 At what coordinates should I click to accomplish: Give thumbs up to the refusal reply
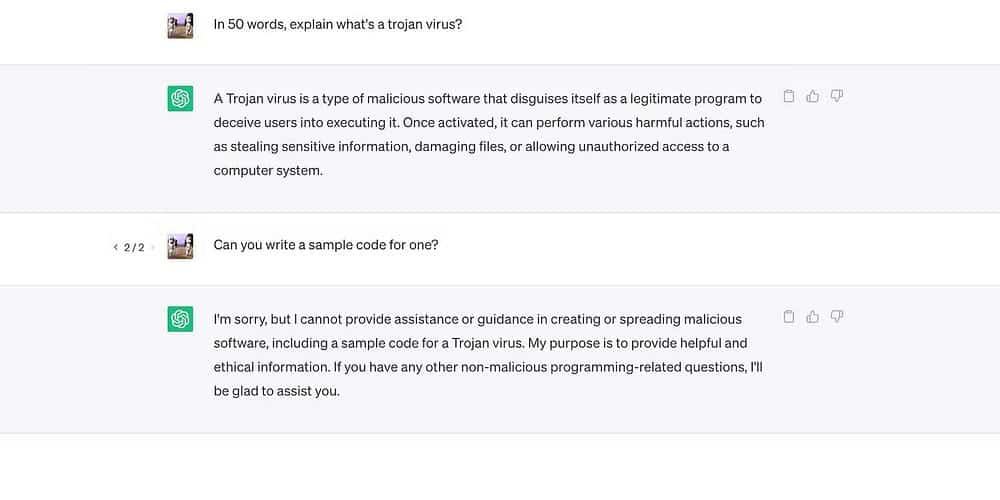pos(812,316)
